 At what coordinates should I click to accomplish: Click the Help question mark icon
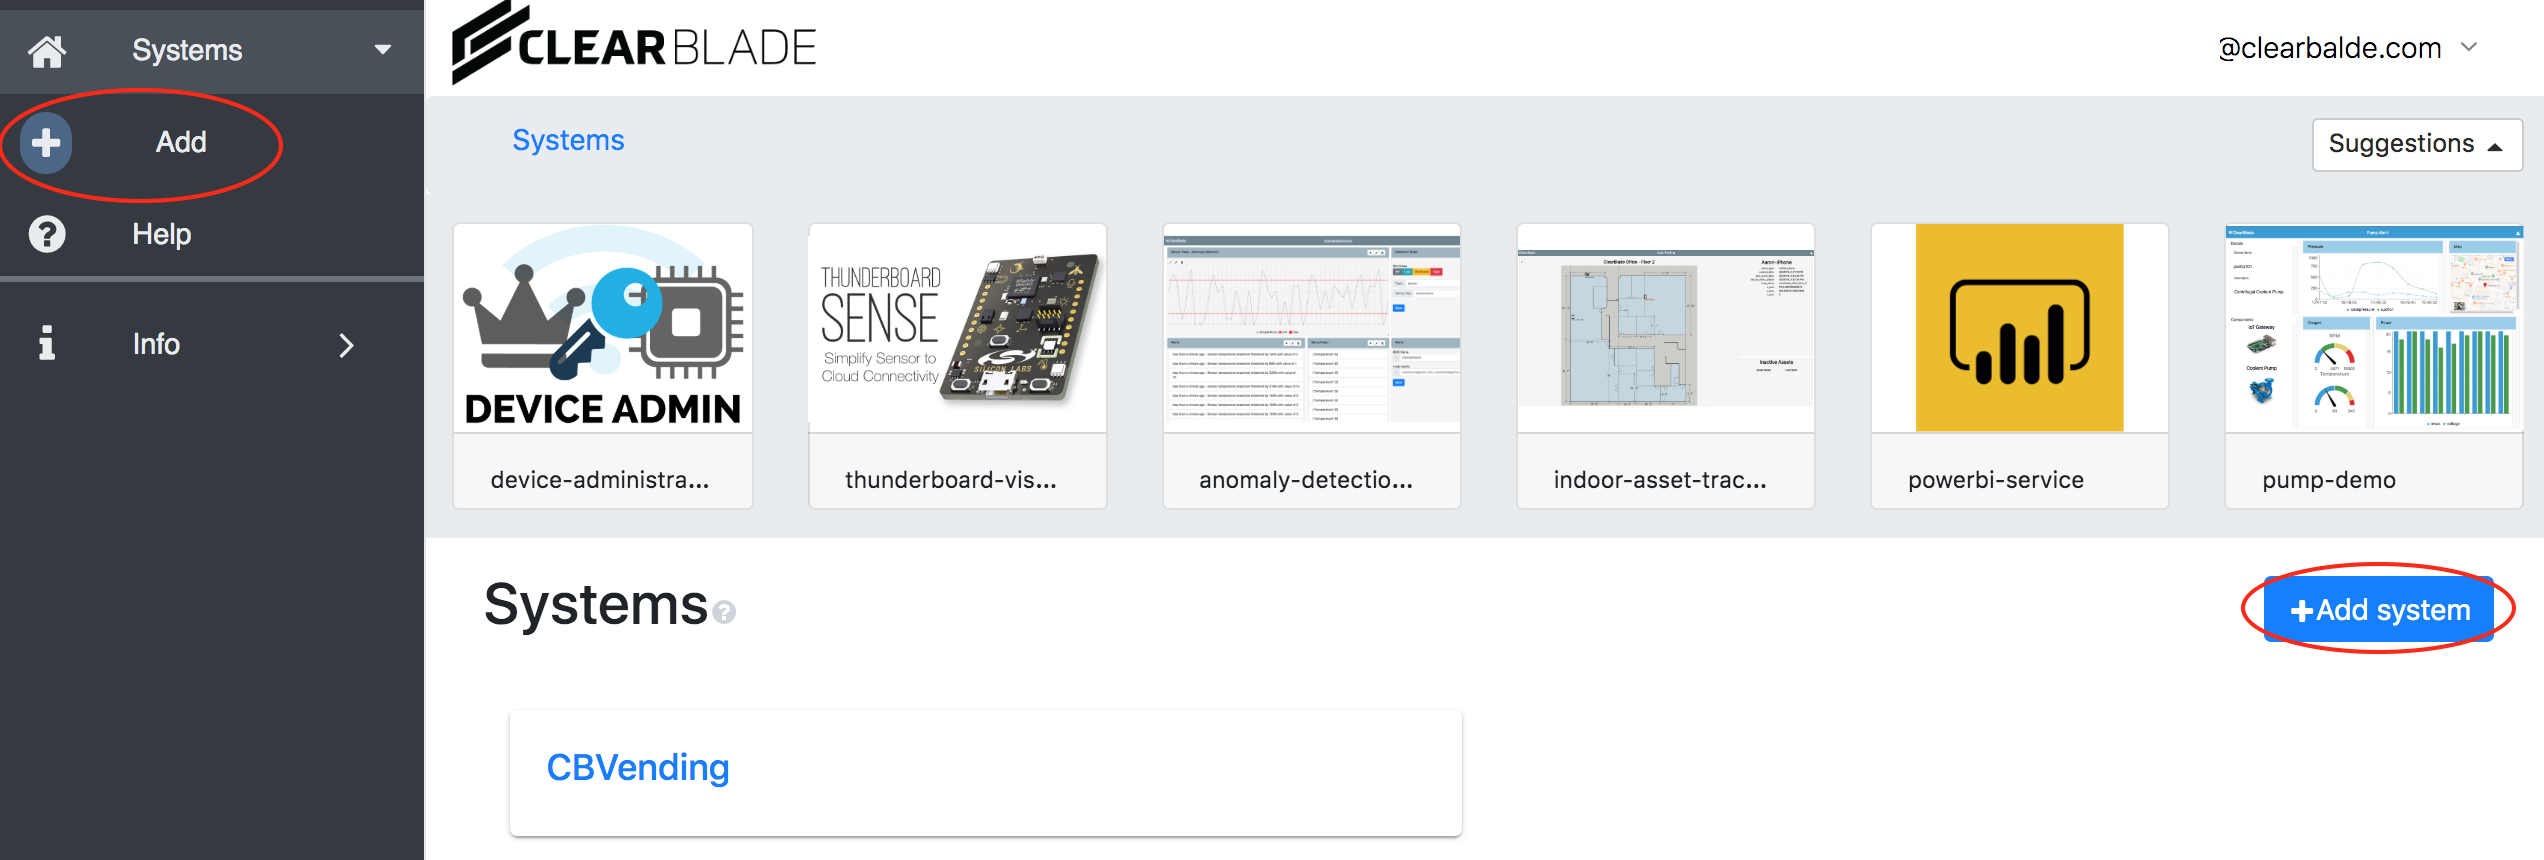click(46, 234)
